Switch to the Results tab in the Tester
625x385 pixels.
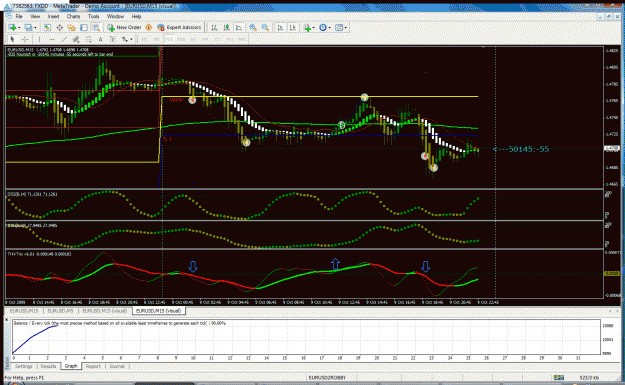coord(48,366)
